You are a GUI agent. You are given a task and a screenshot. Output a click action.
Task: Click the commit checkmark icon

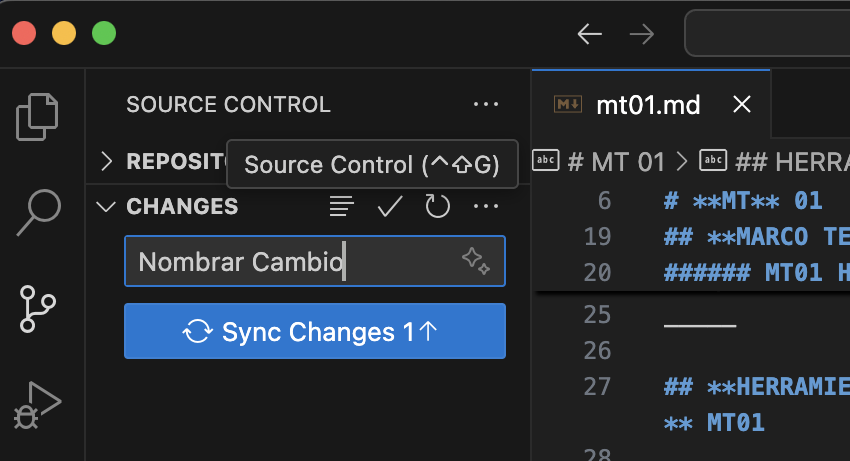(389, 207)
